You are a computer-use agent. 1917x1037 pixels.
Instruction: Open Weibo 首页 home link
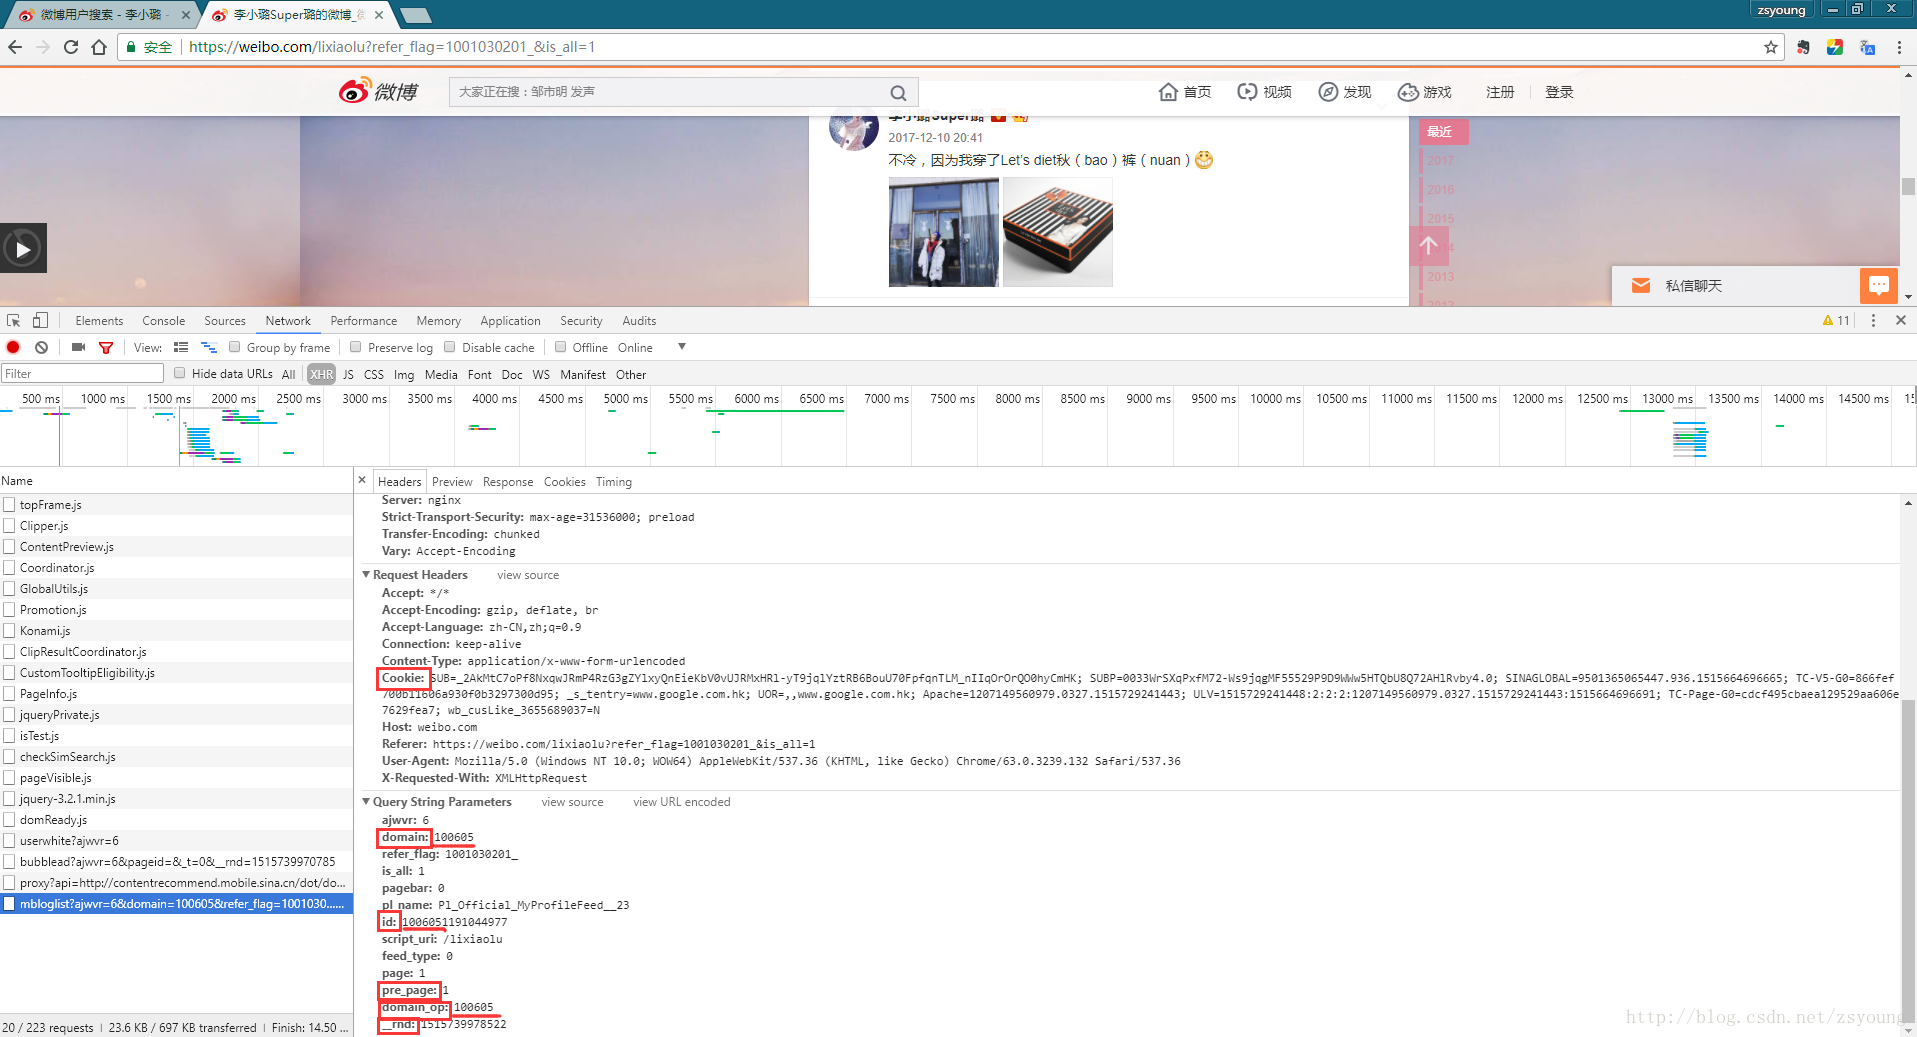(1185, 92)
